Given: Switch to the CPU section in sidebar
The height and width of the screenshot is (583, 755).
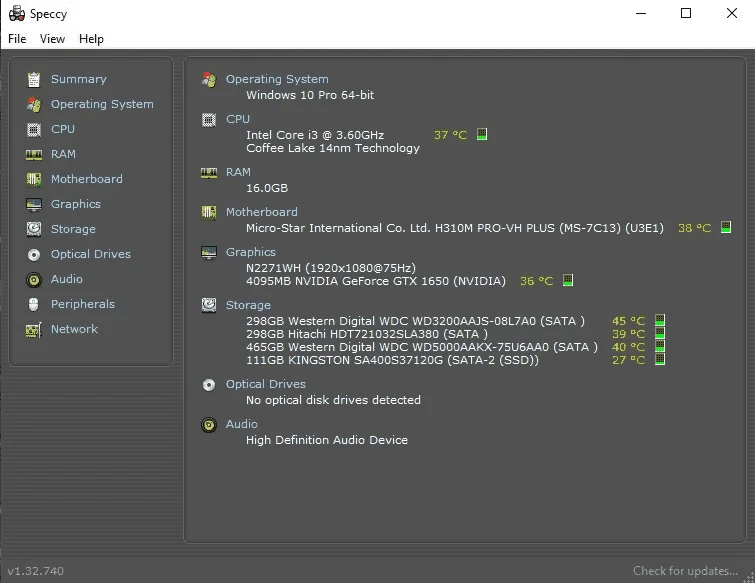Looking at the screenshot, I should click(63, 130).
